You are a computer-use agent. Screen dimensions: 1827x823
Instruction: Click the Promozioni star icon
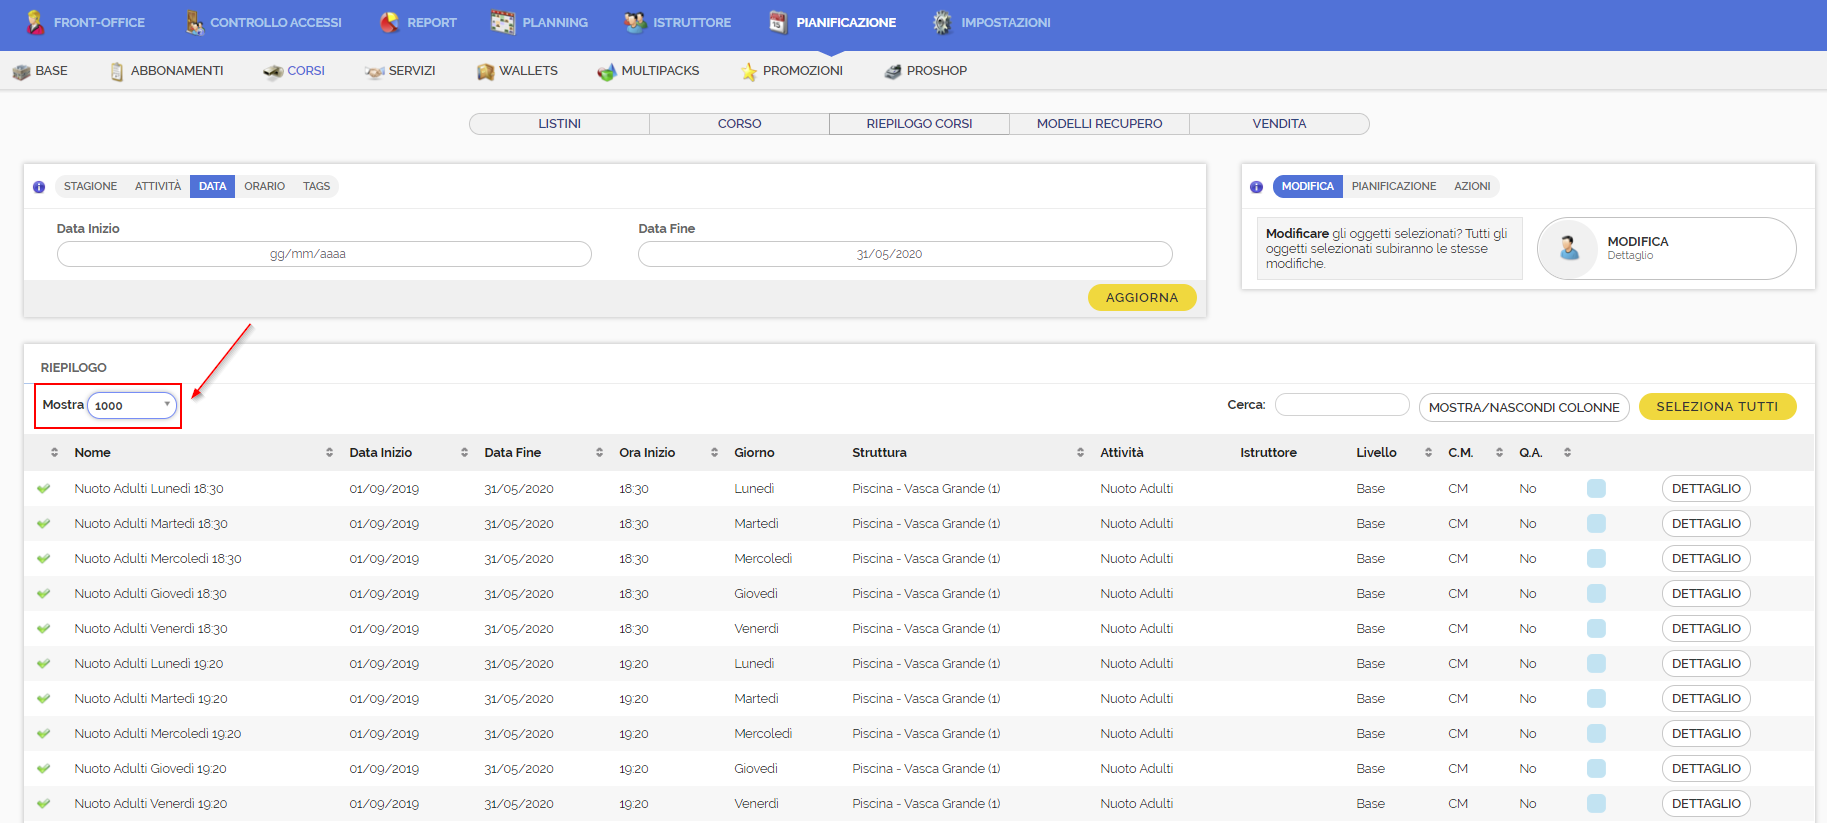coord(749,72)
